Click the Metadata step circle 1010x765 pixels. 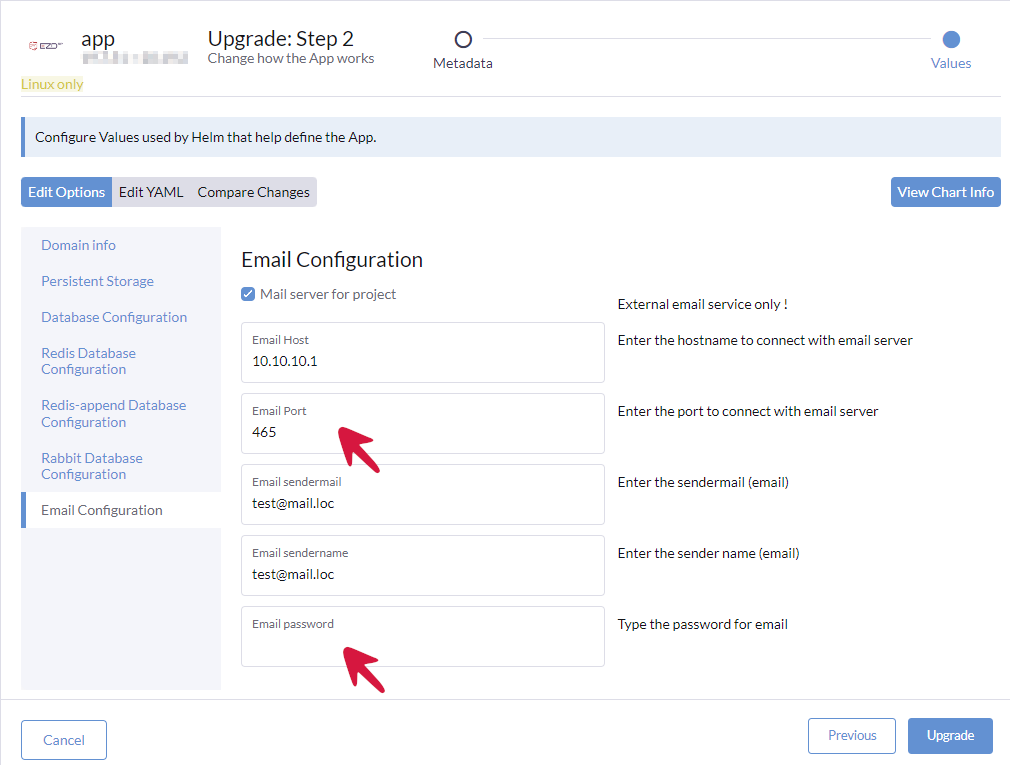coord(463,40)
